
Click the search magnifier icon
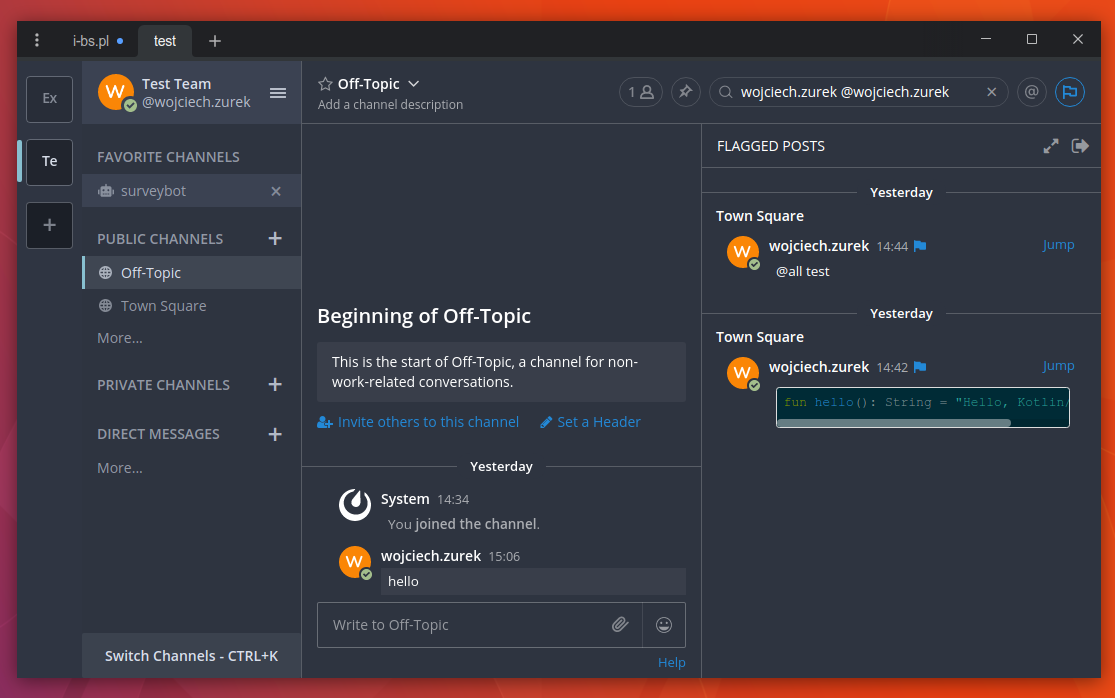725,92
